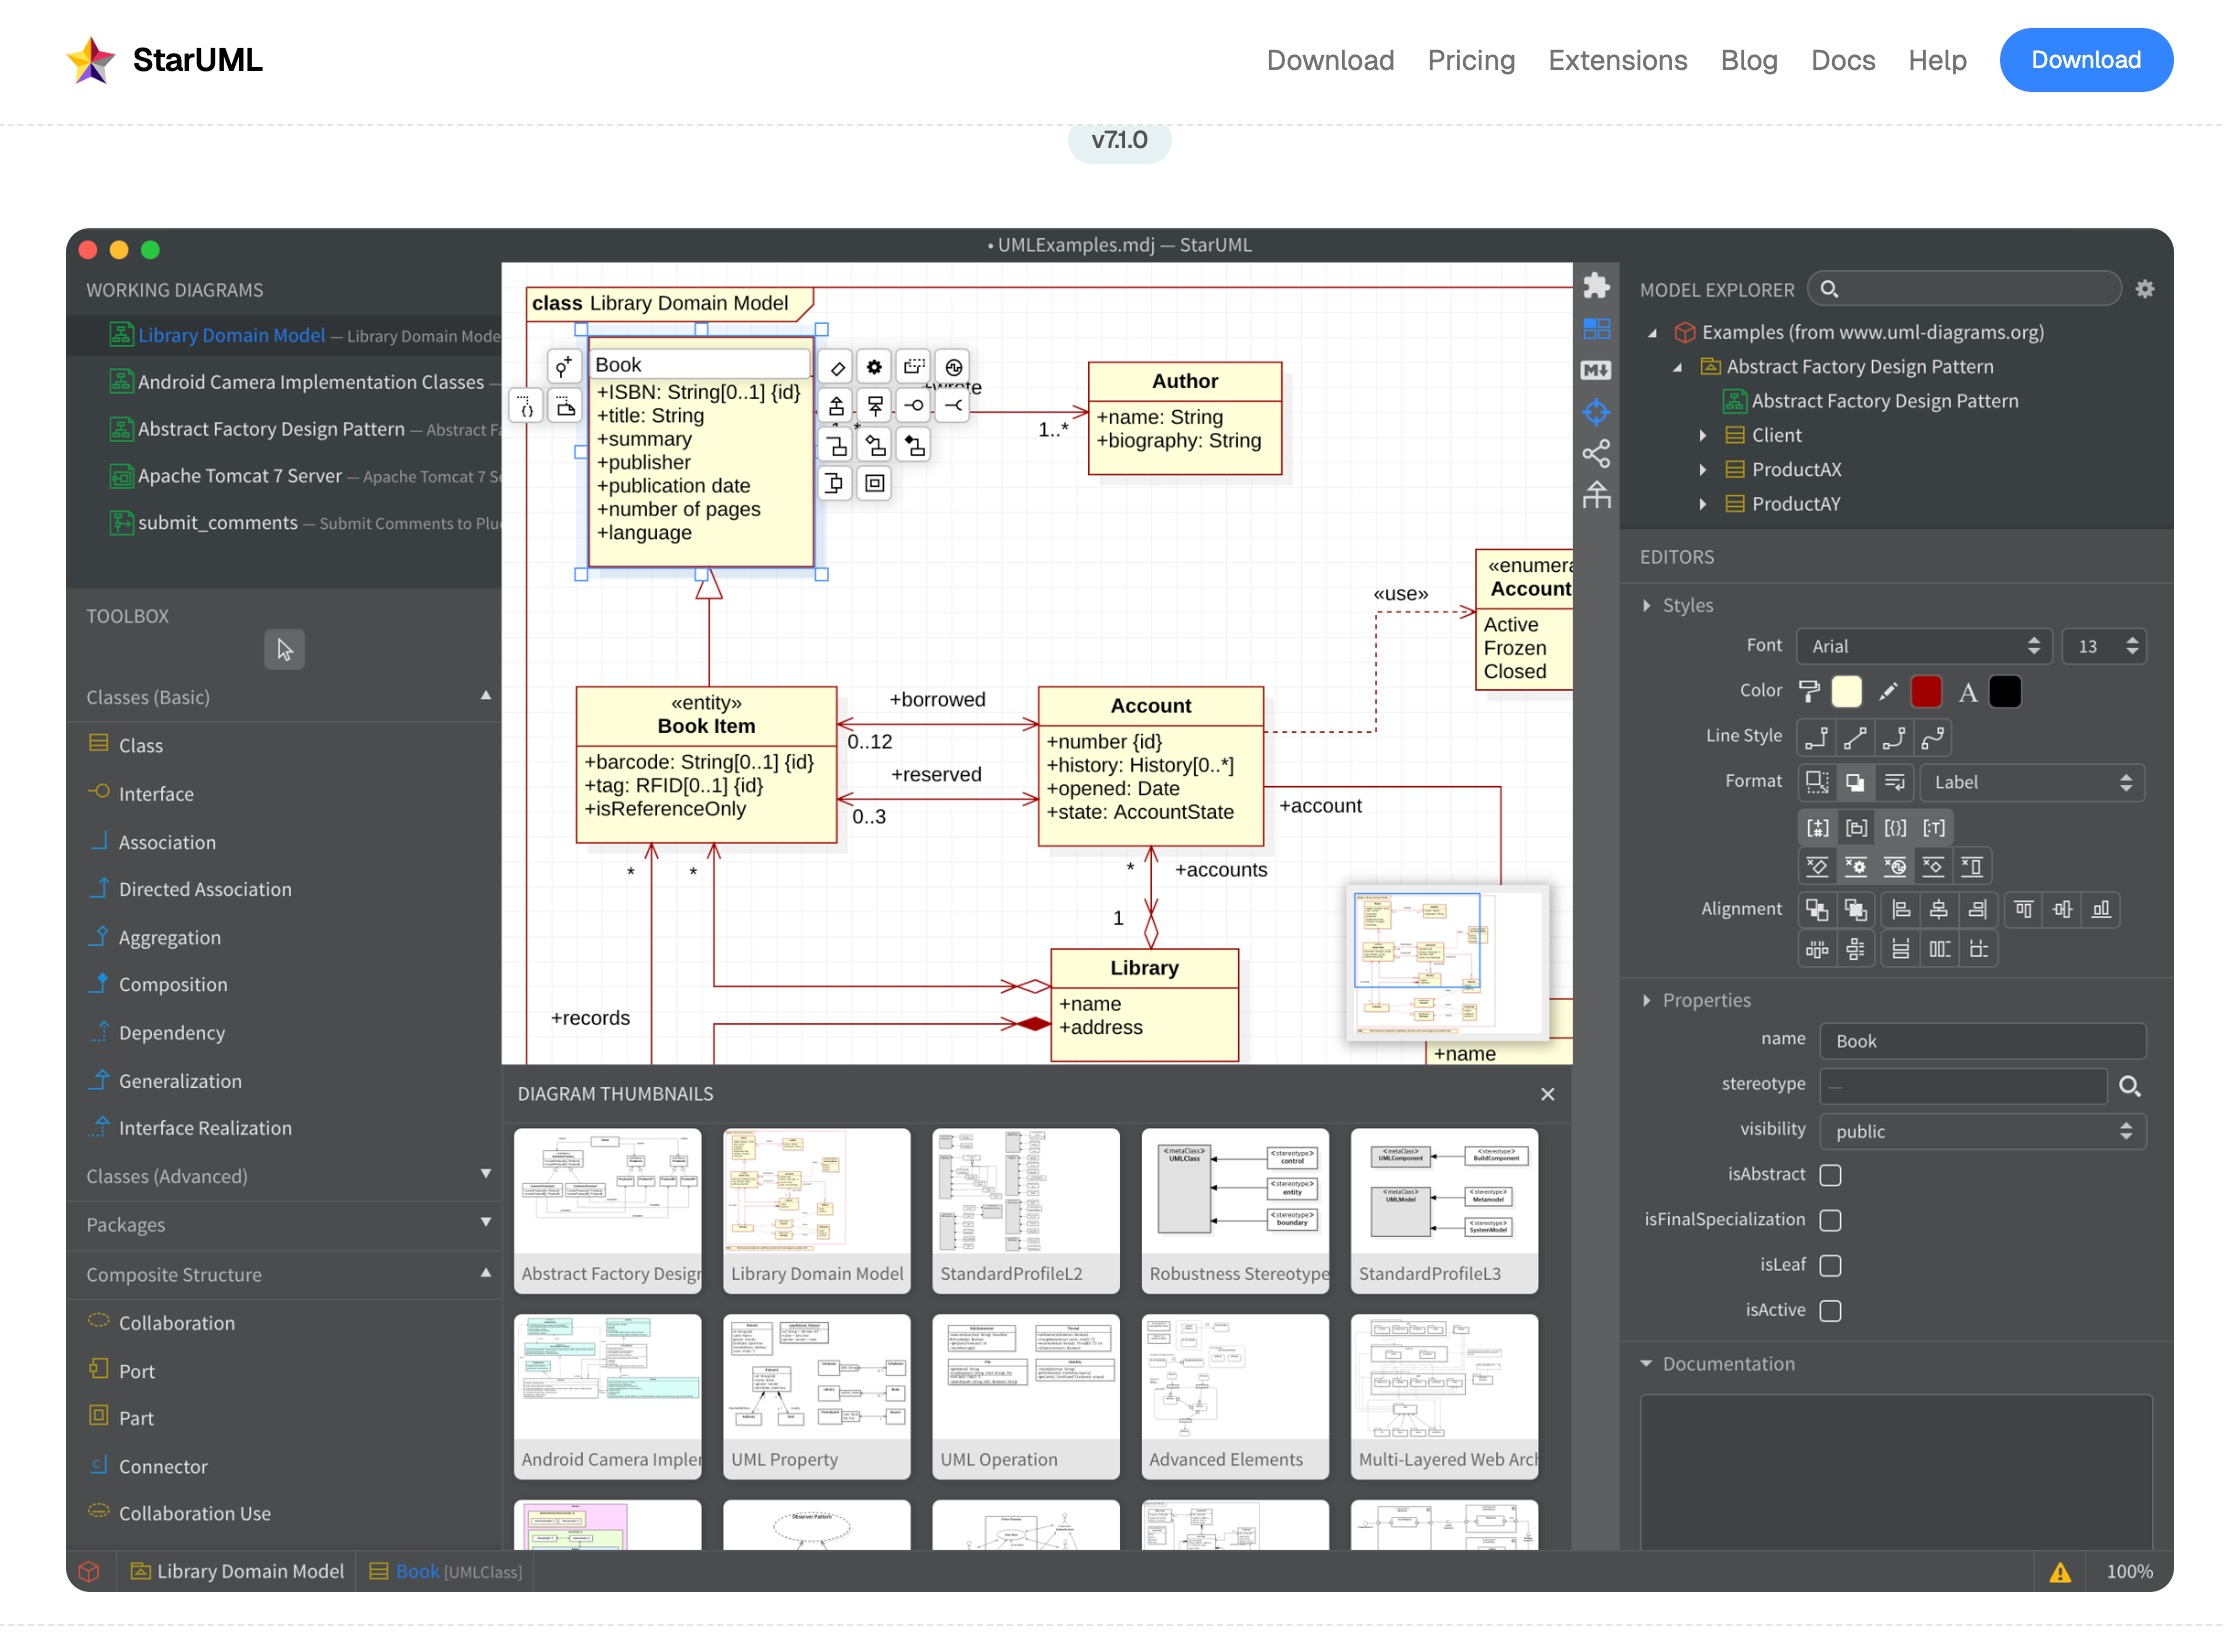Open the visibility dropdown set to public
The height and width of the screenshot is (1634, 2224).
pos(1982,1131)
